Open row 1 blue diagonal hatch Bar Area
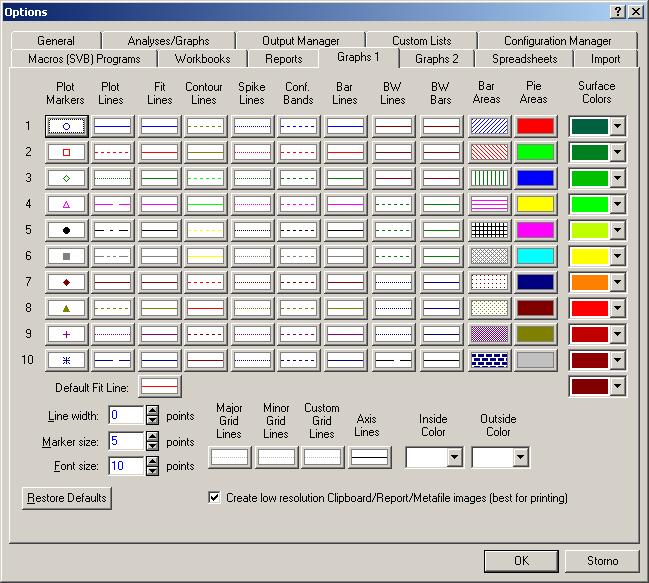 pos(489,126)
